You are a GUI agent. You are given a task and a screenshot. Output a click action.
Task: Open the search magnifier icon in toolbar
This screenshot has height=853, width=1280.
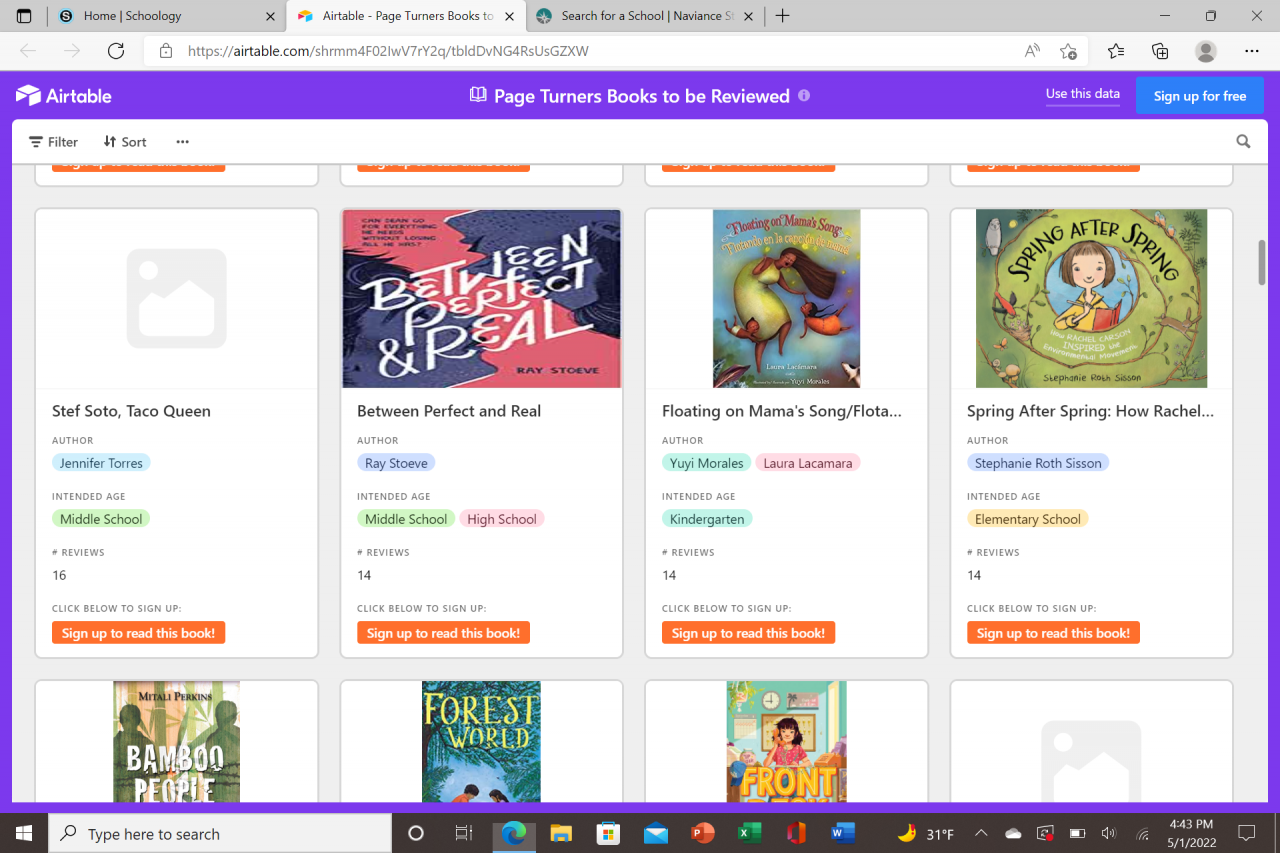point(1243,142)
